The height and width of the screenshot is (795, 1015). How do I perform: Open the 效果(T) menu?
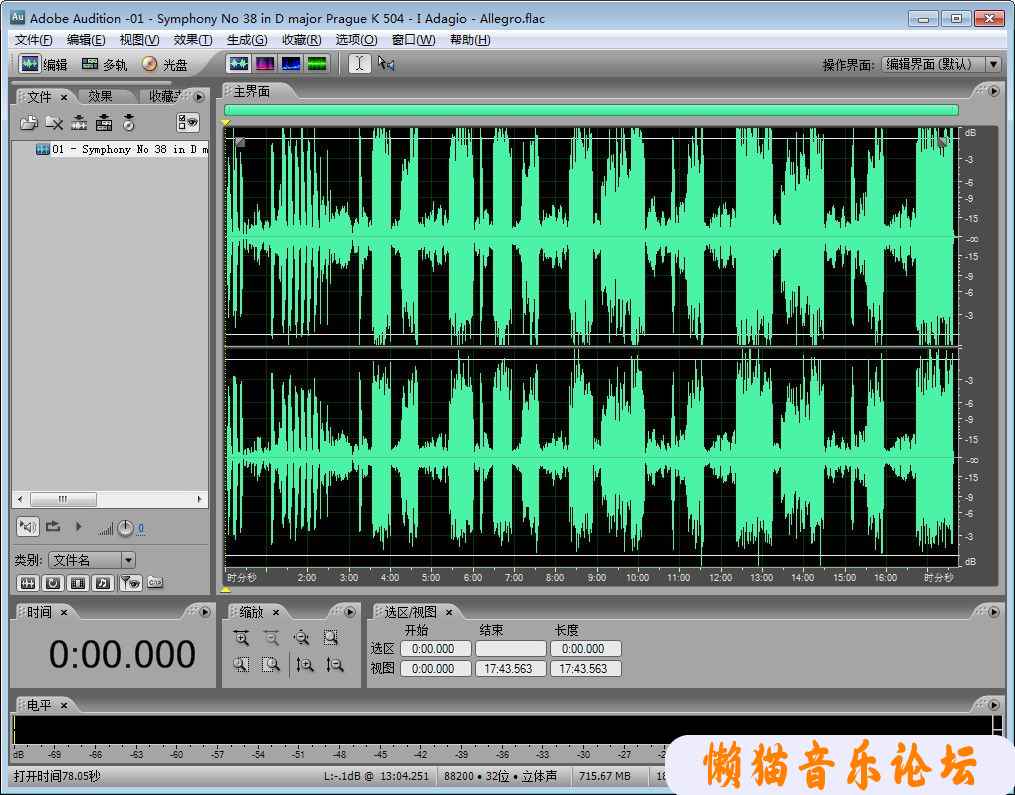coord(193,39)
